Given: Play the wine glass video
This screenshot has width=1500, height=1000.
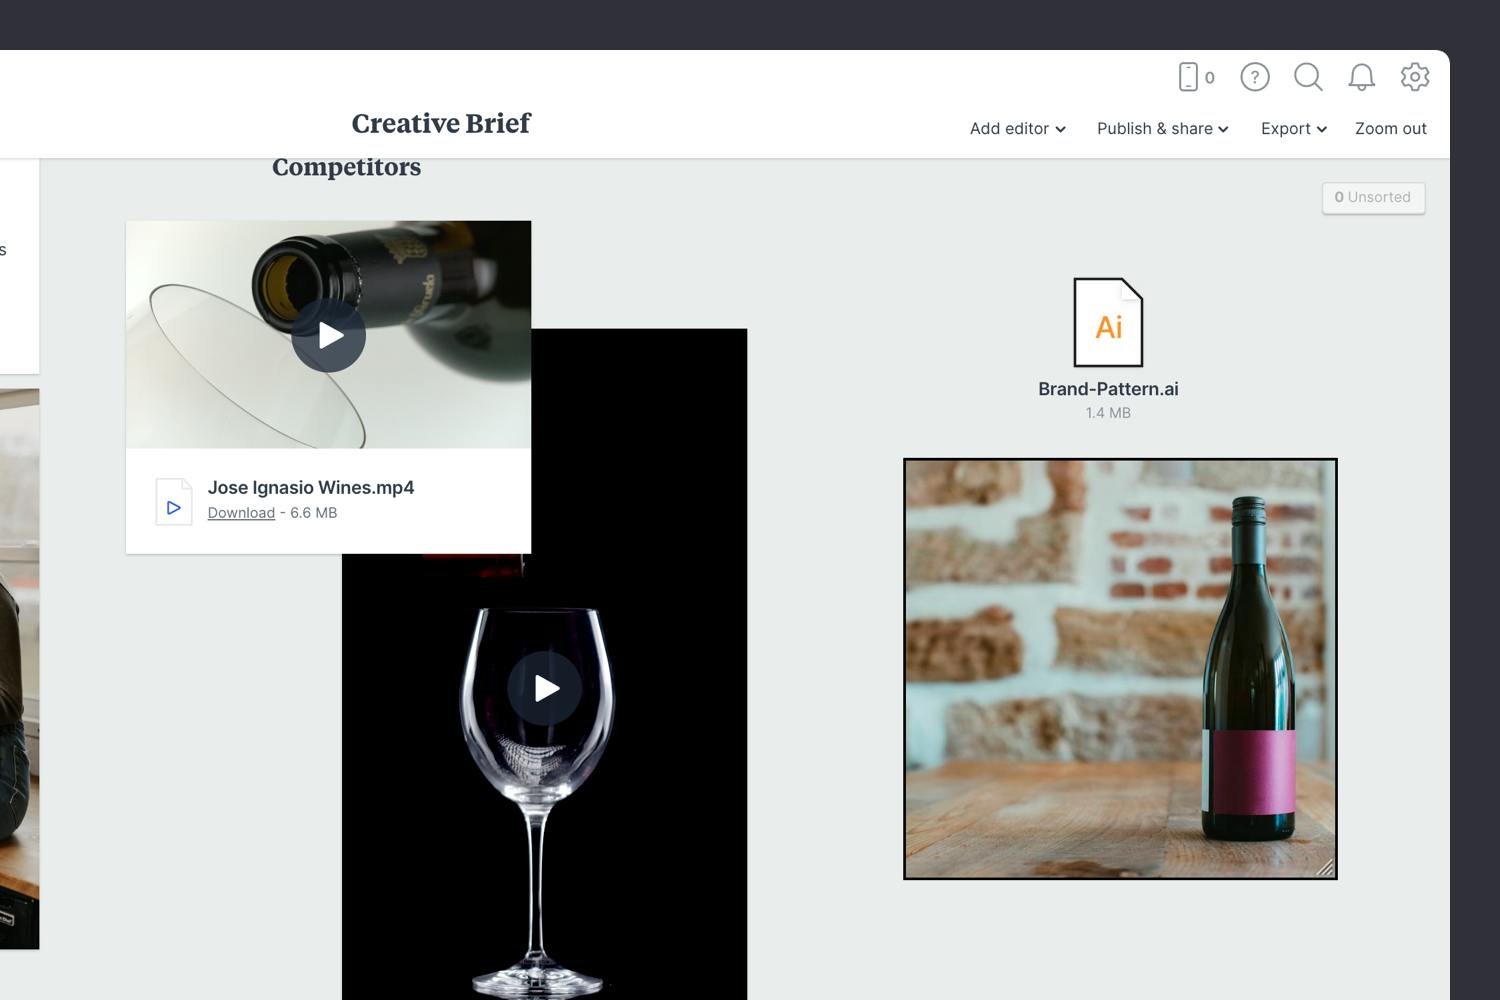Looking at the screenshot, I should point(544,688).
